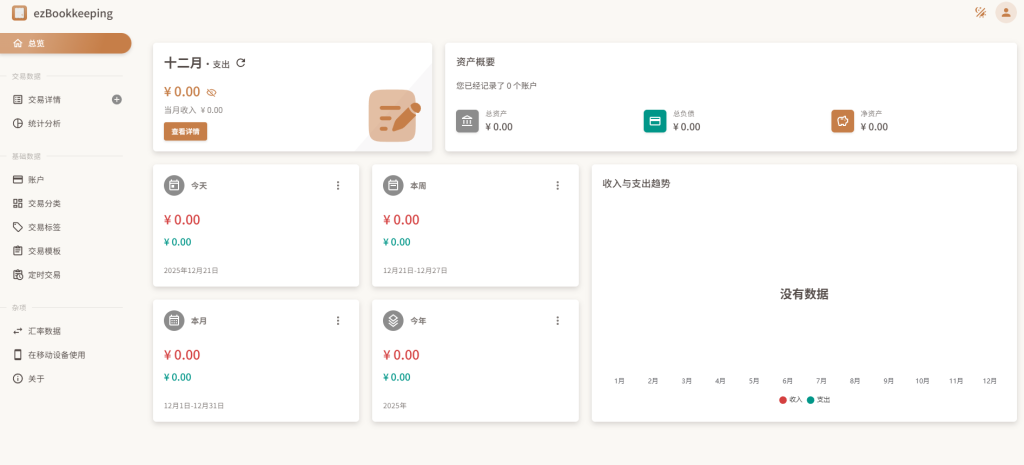Open the user avatar menu

coord(1005,13)
